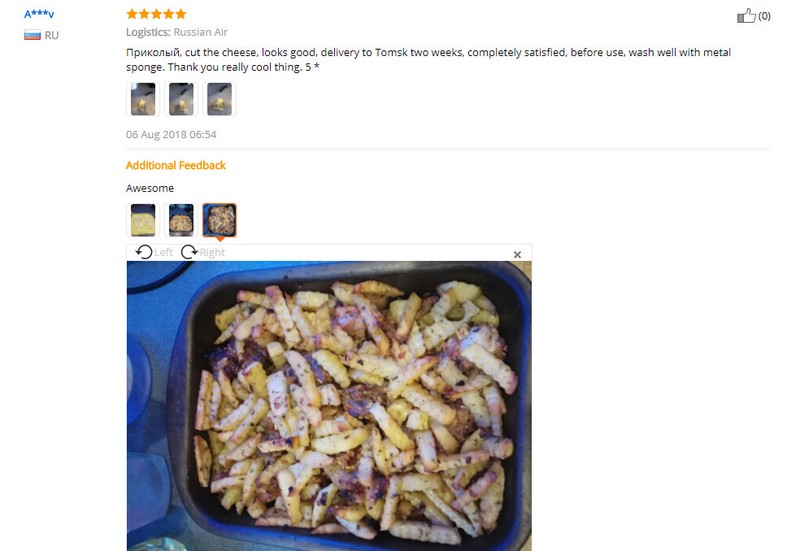Open the middle Additional Feedback thumbnail
This screenshot has width=800, height=551.
point(181,220)
